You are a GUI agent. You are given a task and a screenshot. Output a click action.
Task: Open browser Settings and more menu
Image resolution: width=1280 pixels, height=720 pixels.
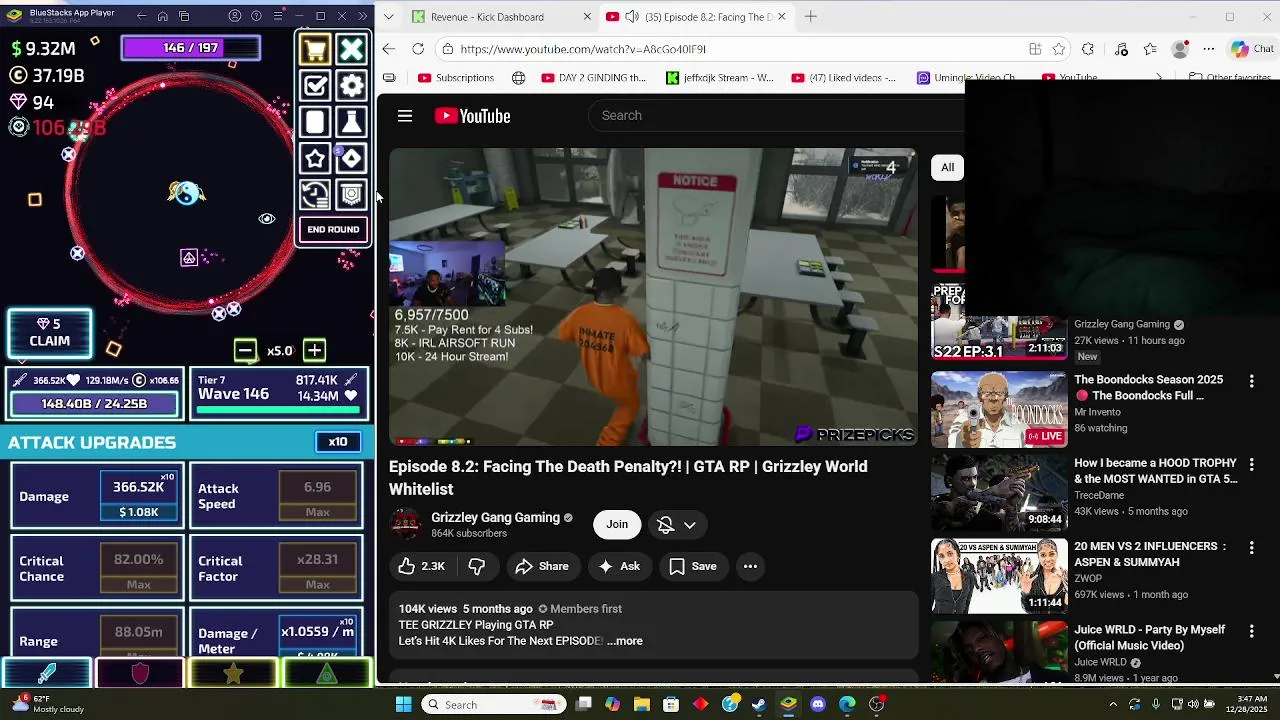click(1209, 49)
